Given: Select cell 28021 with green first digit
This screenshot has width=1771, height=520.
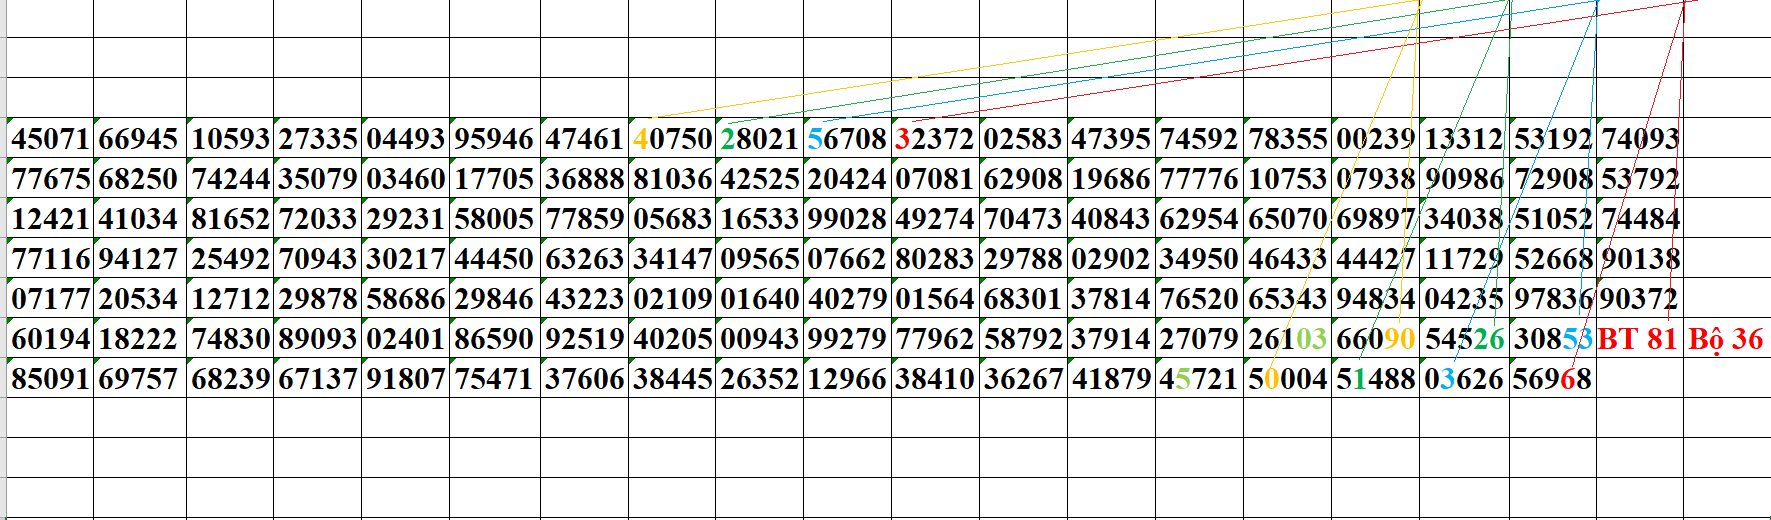Looking at the screenshot, I should (x=759, y=139).
